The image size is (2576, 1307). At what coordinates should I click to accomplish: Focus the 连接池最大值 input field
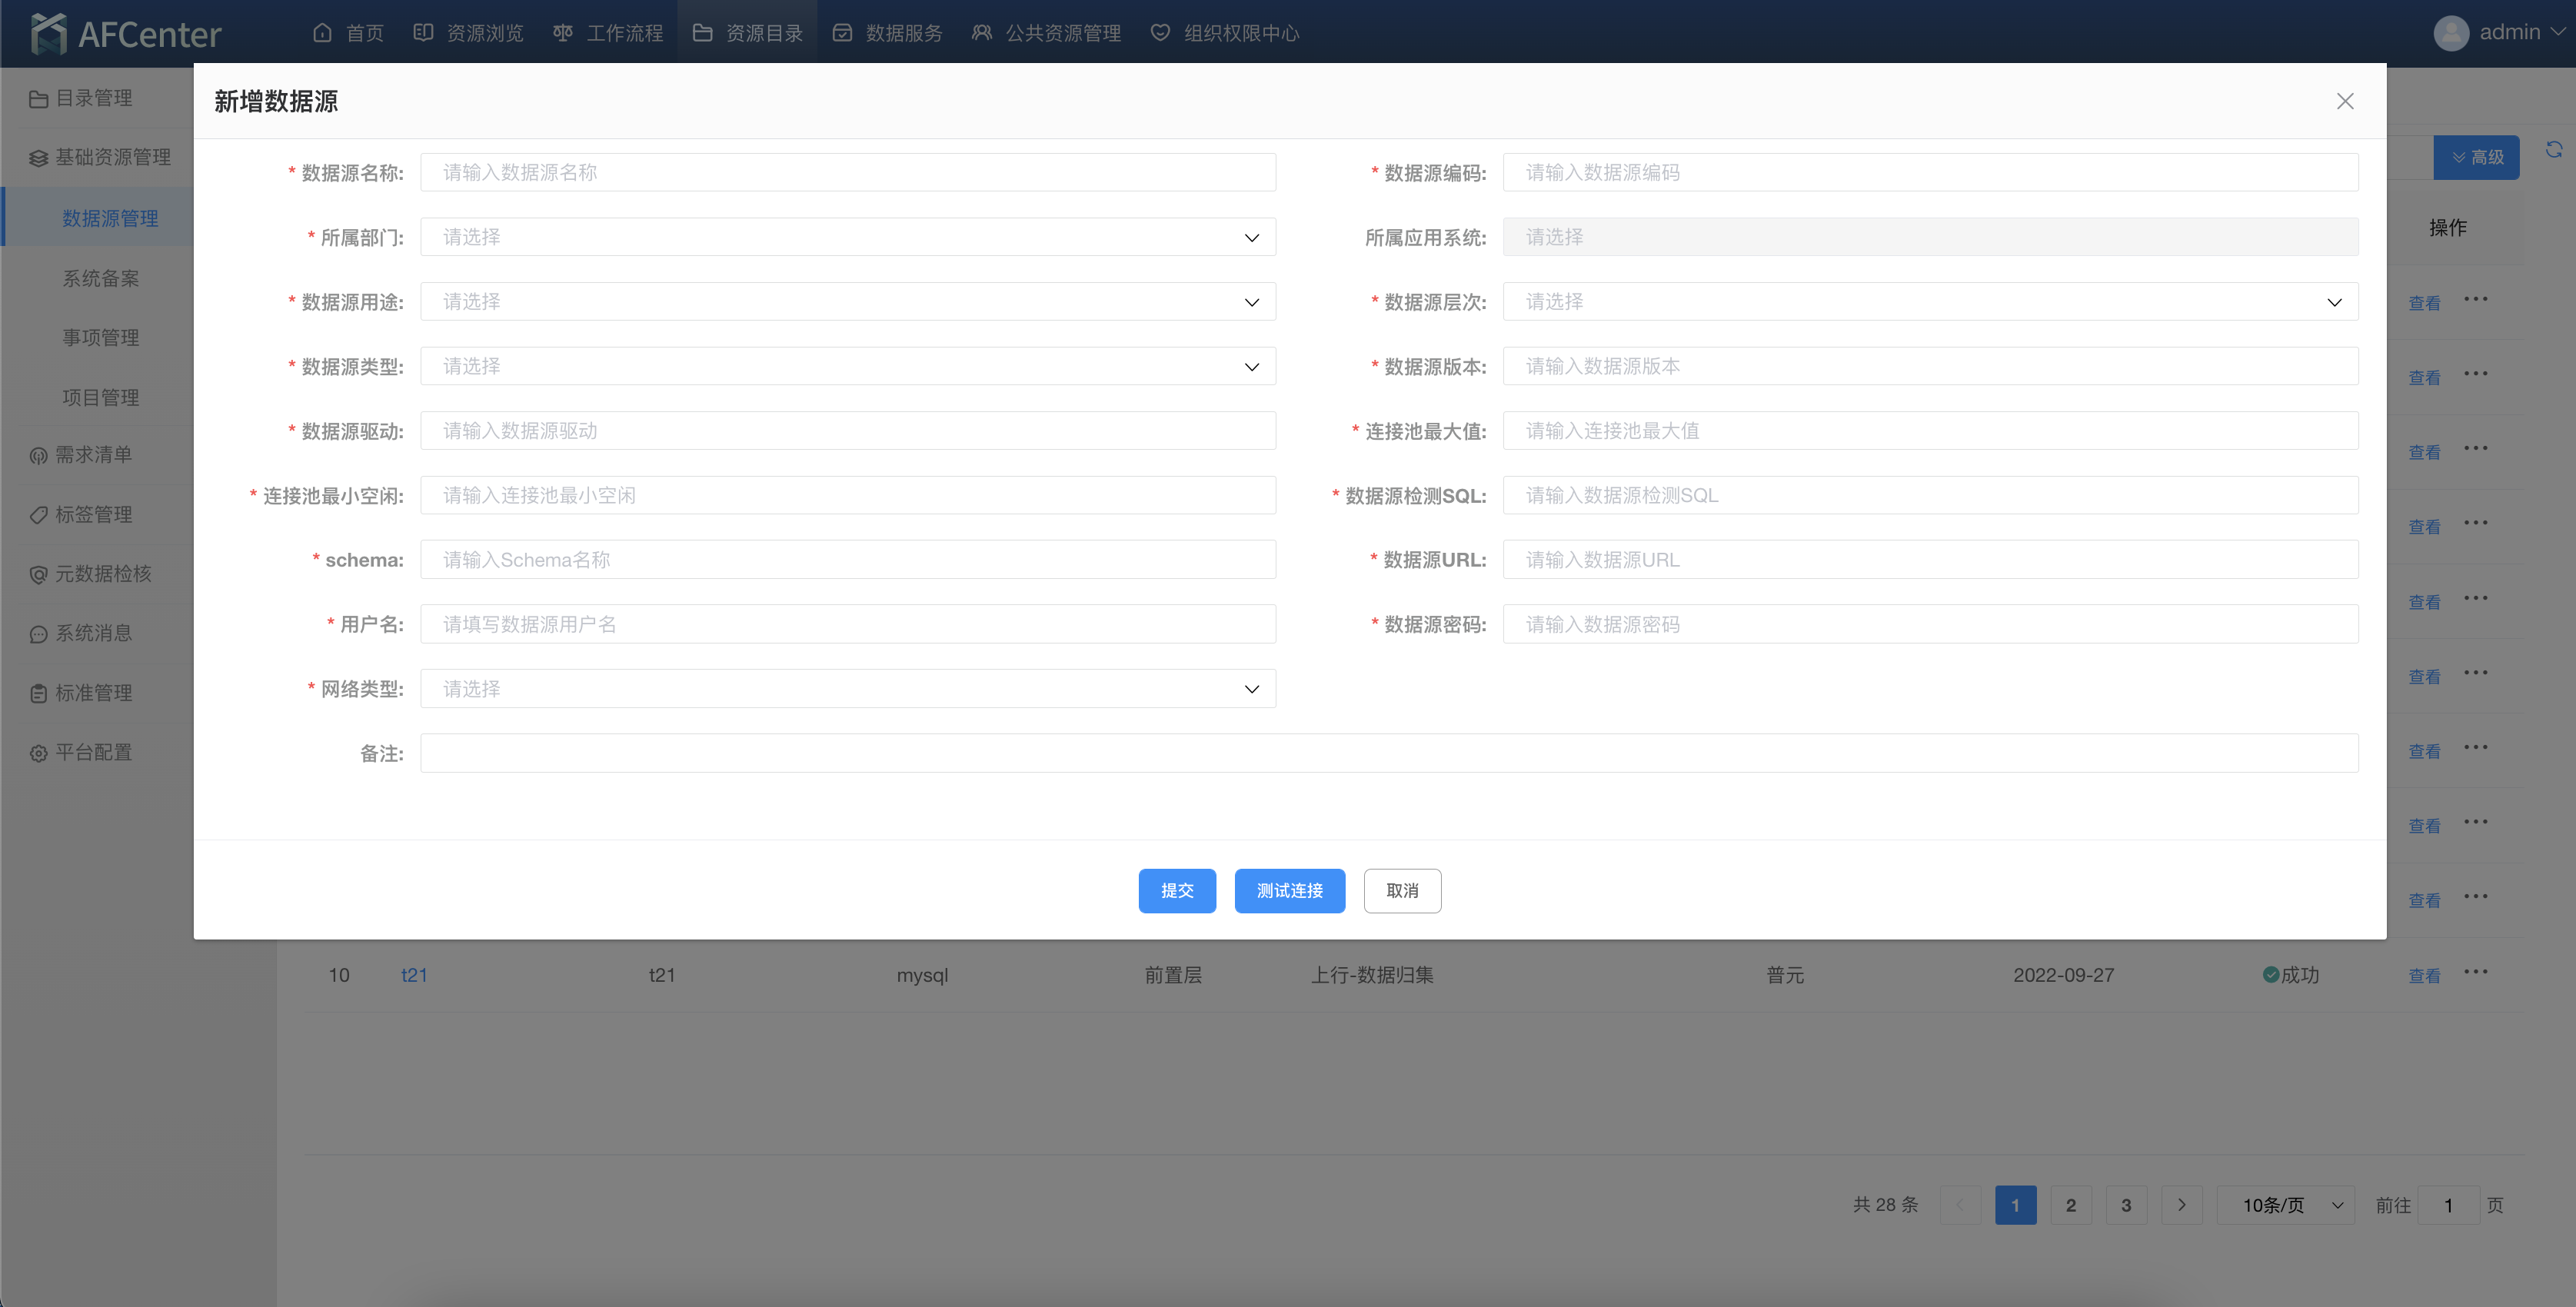1930,431
